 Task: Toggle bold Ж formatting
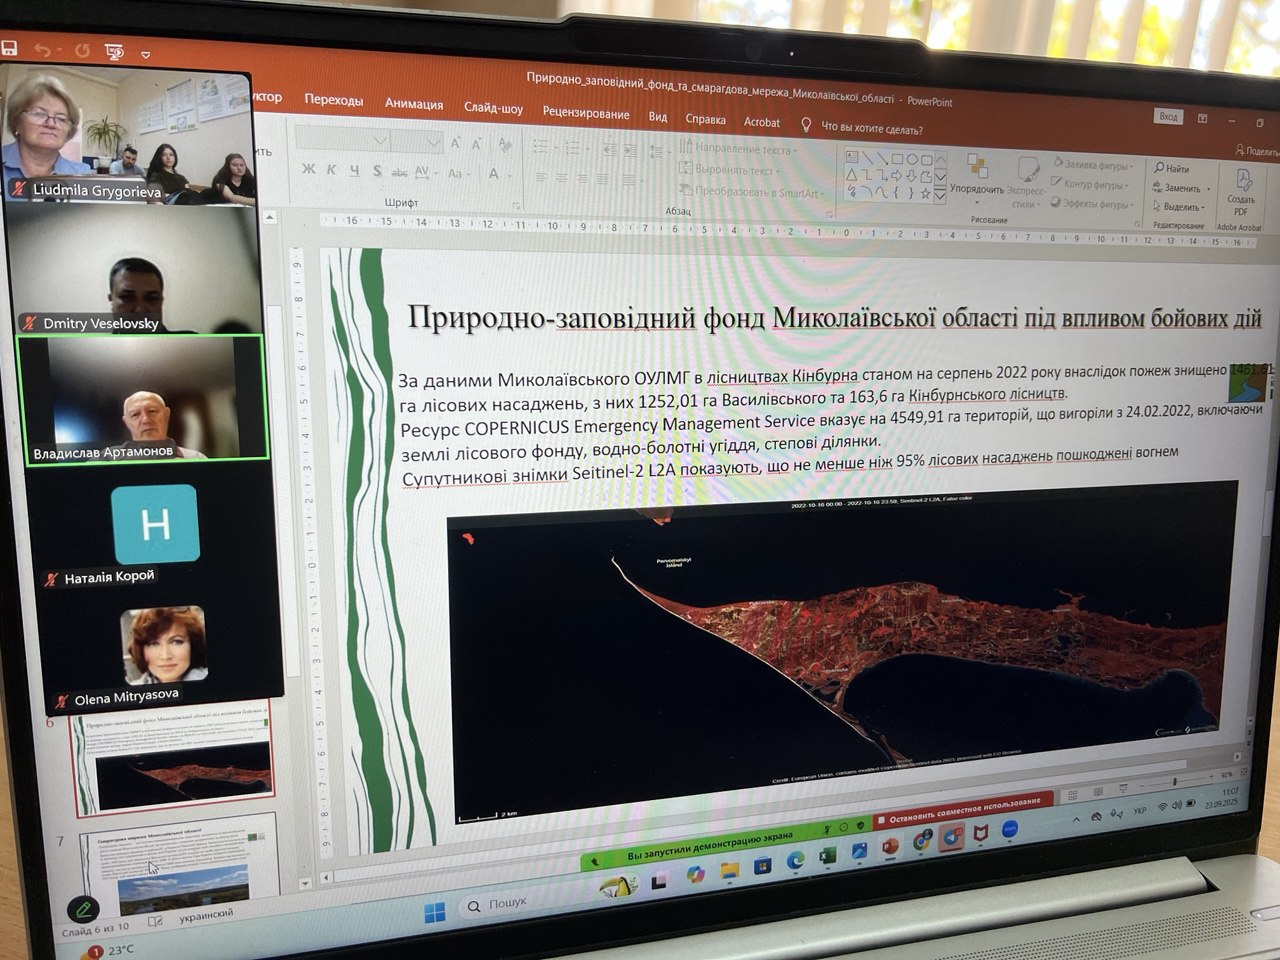coord(308,170)
